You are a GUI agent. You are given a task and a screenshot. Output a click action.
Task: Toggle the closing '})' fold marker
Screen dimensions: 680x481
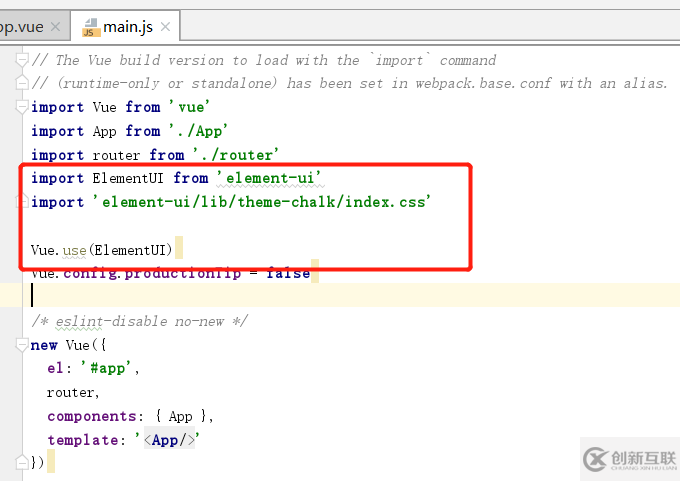(22, 462)
